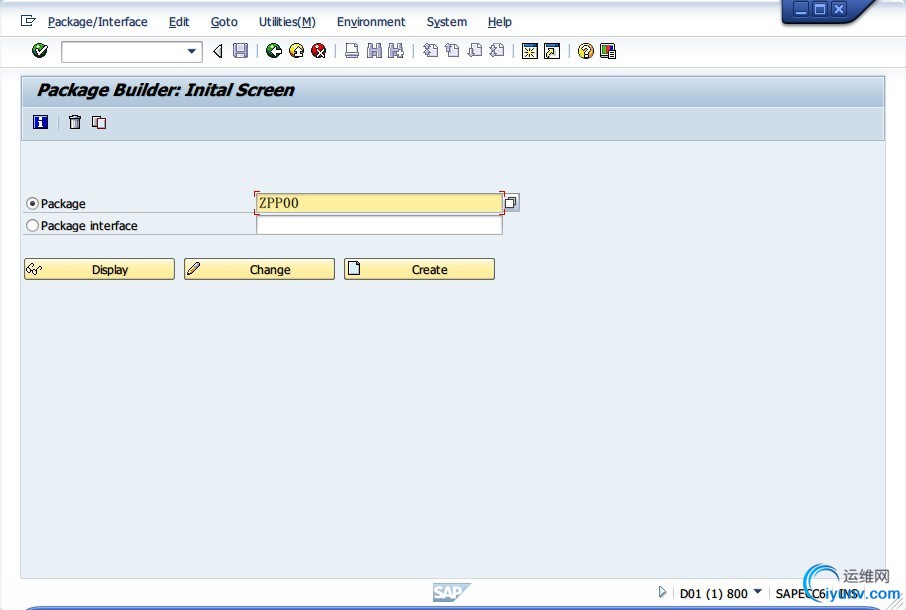
Task: Click the Copy package icon
Action: click(99, 122)
